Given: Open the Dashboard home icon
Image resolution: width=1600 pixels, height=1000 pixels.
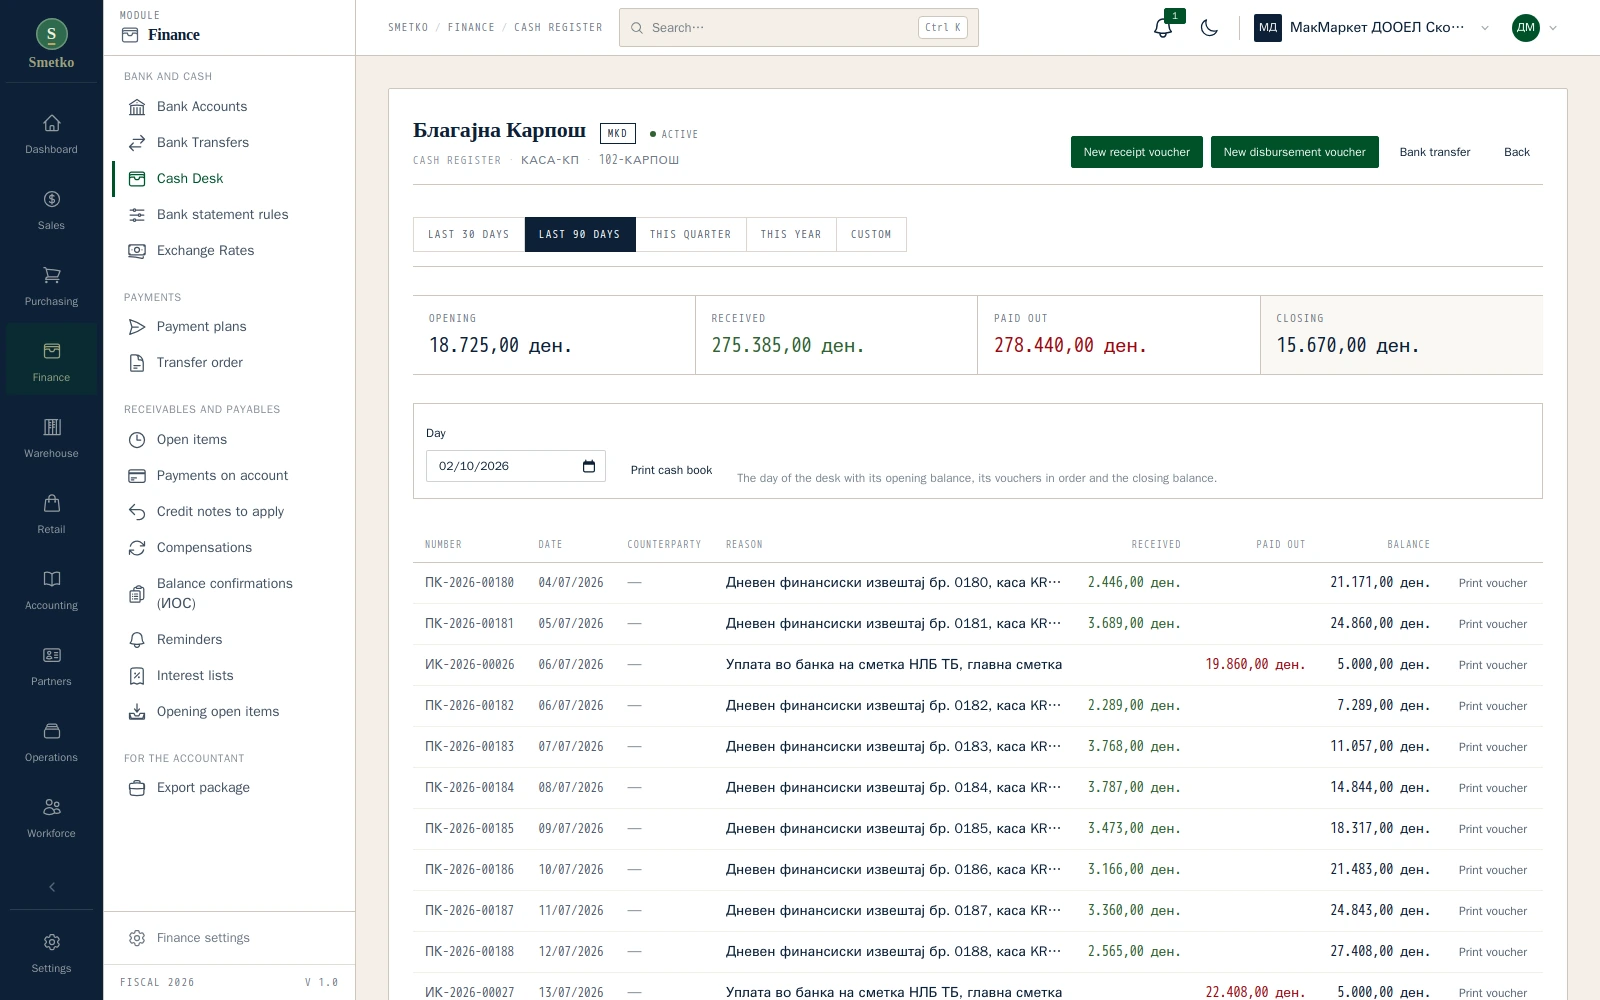Looking at the screenshot, I should click(51, 123).
